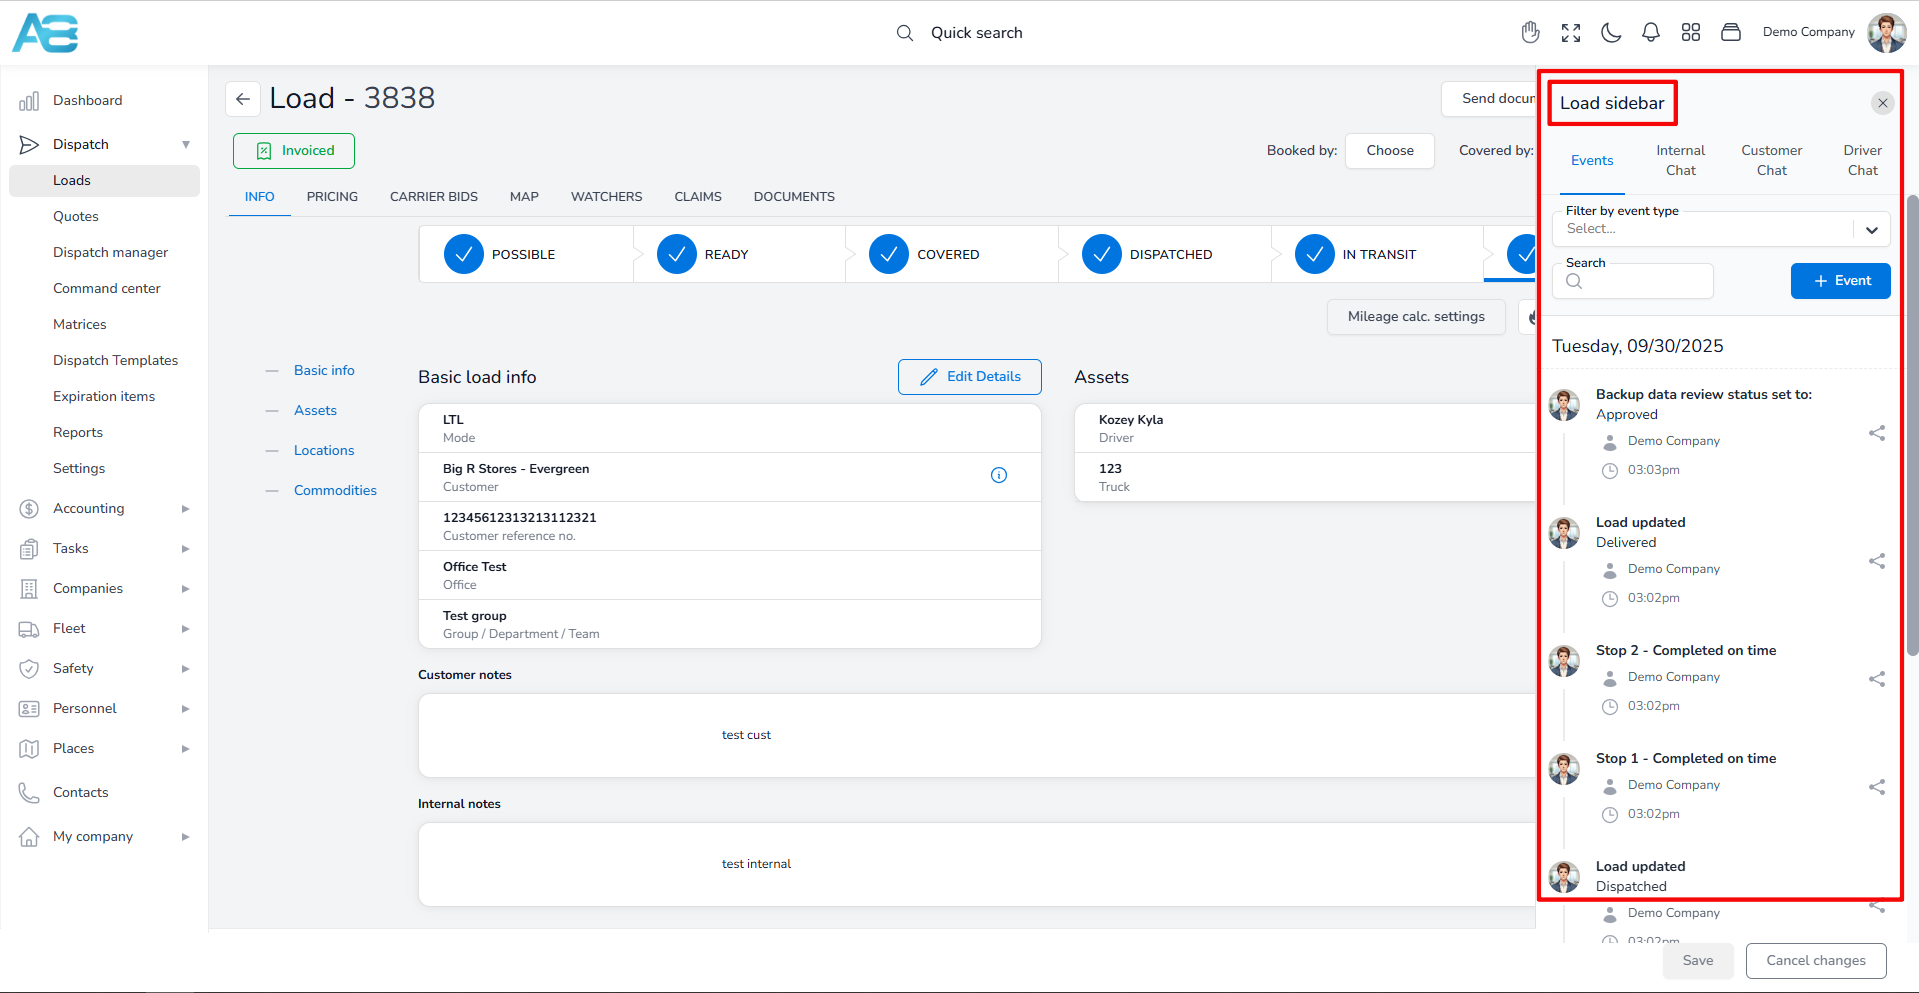This screenshot has width=1919, height=993.
Task: Open the Internal Chat tab
Action: click(x=1680, y=161)
